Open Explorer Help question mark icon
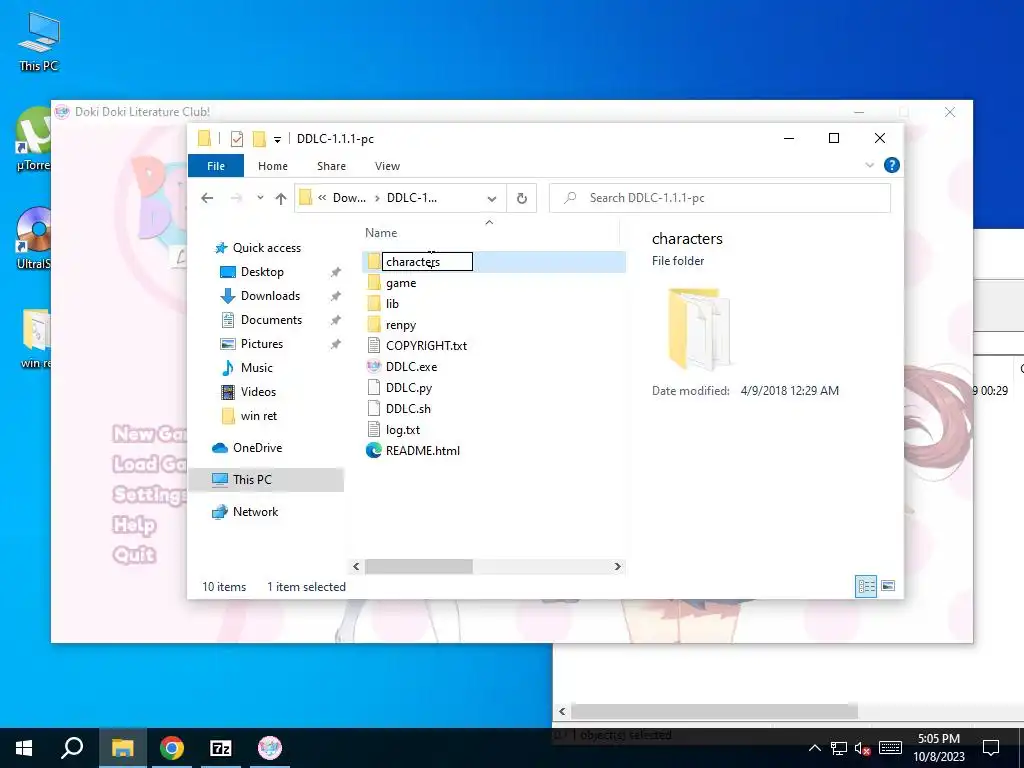Image resolution: width=1024 pixels, height=768 pixels. [x=891, y=165]
